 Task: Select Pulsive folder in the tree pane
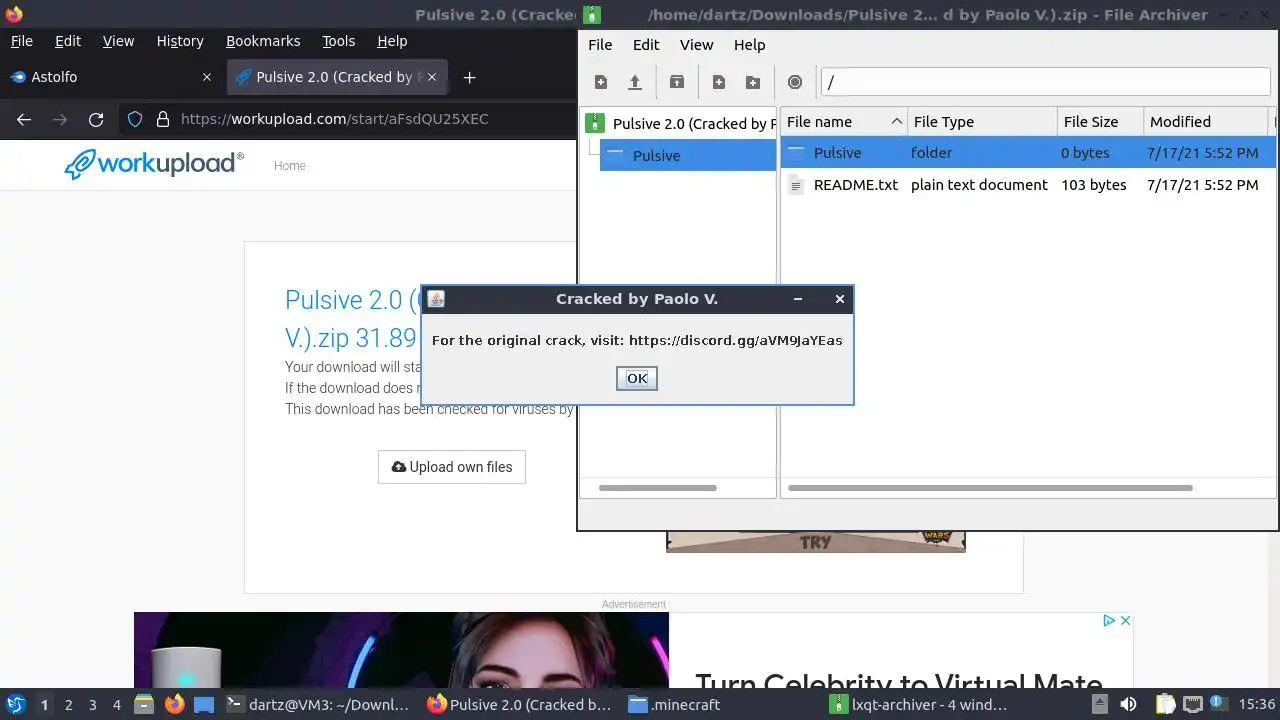(x=688, y=155)
